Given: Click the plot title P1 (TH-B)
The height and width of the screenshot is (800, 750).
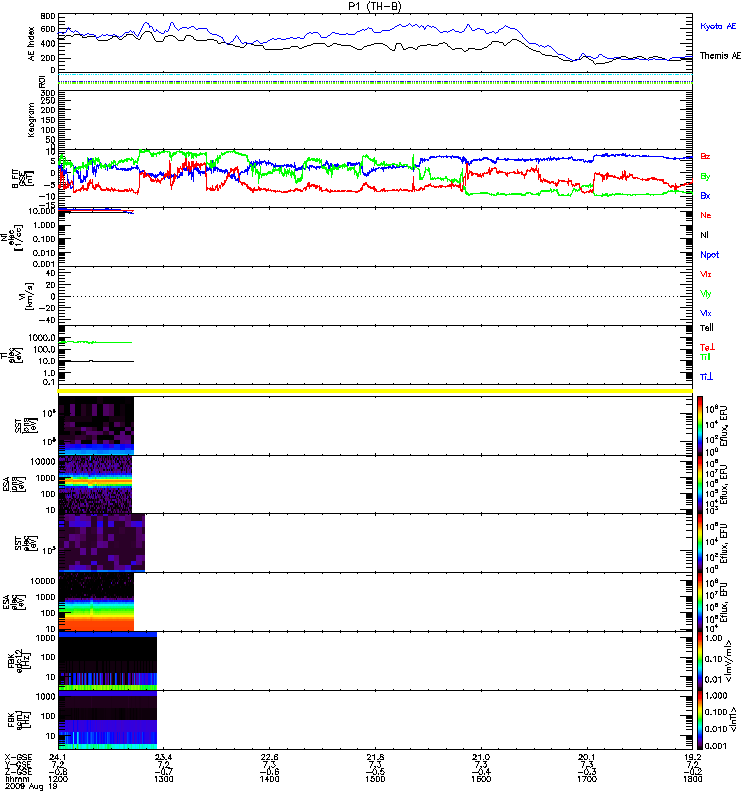Looking at the screenshot, I should click(x=375, y=6).
